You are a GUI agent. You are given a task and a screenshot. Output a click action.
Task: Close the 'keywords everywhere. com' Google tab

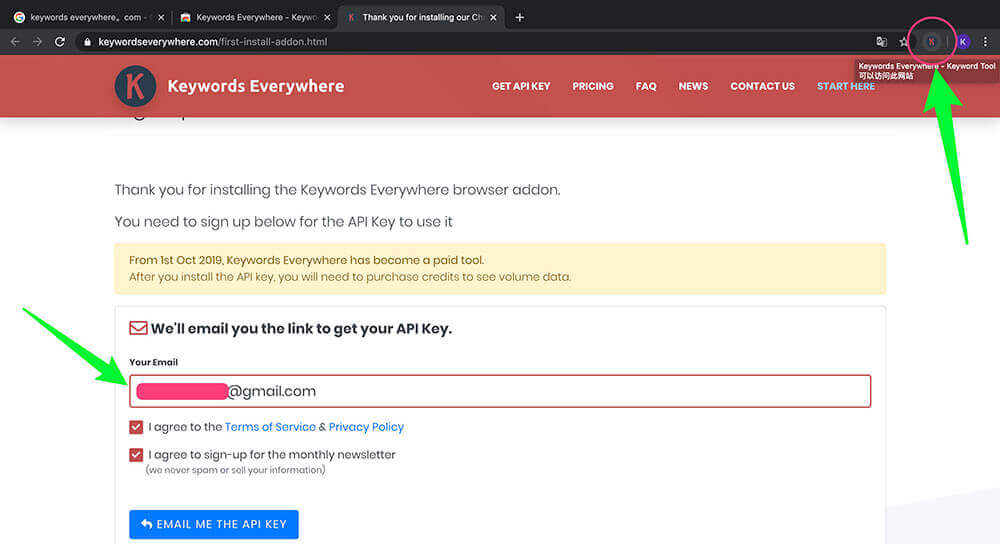coord(161,18)
